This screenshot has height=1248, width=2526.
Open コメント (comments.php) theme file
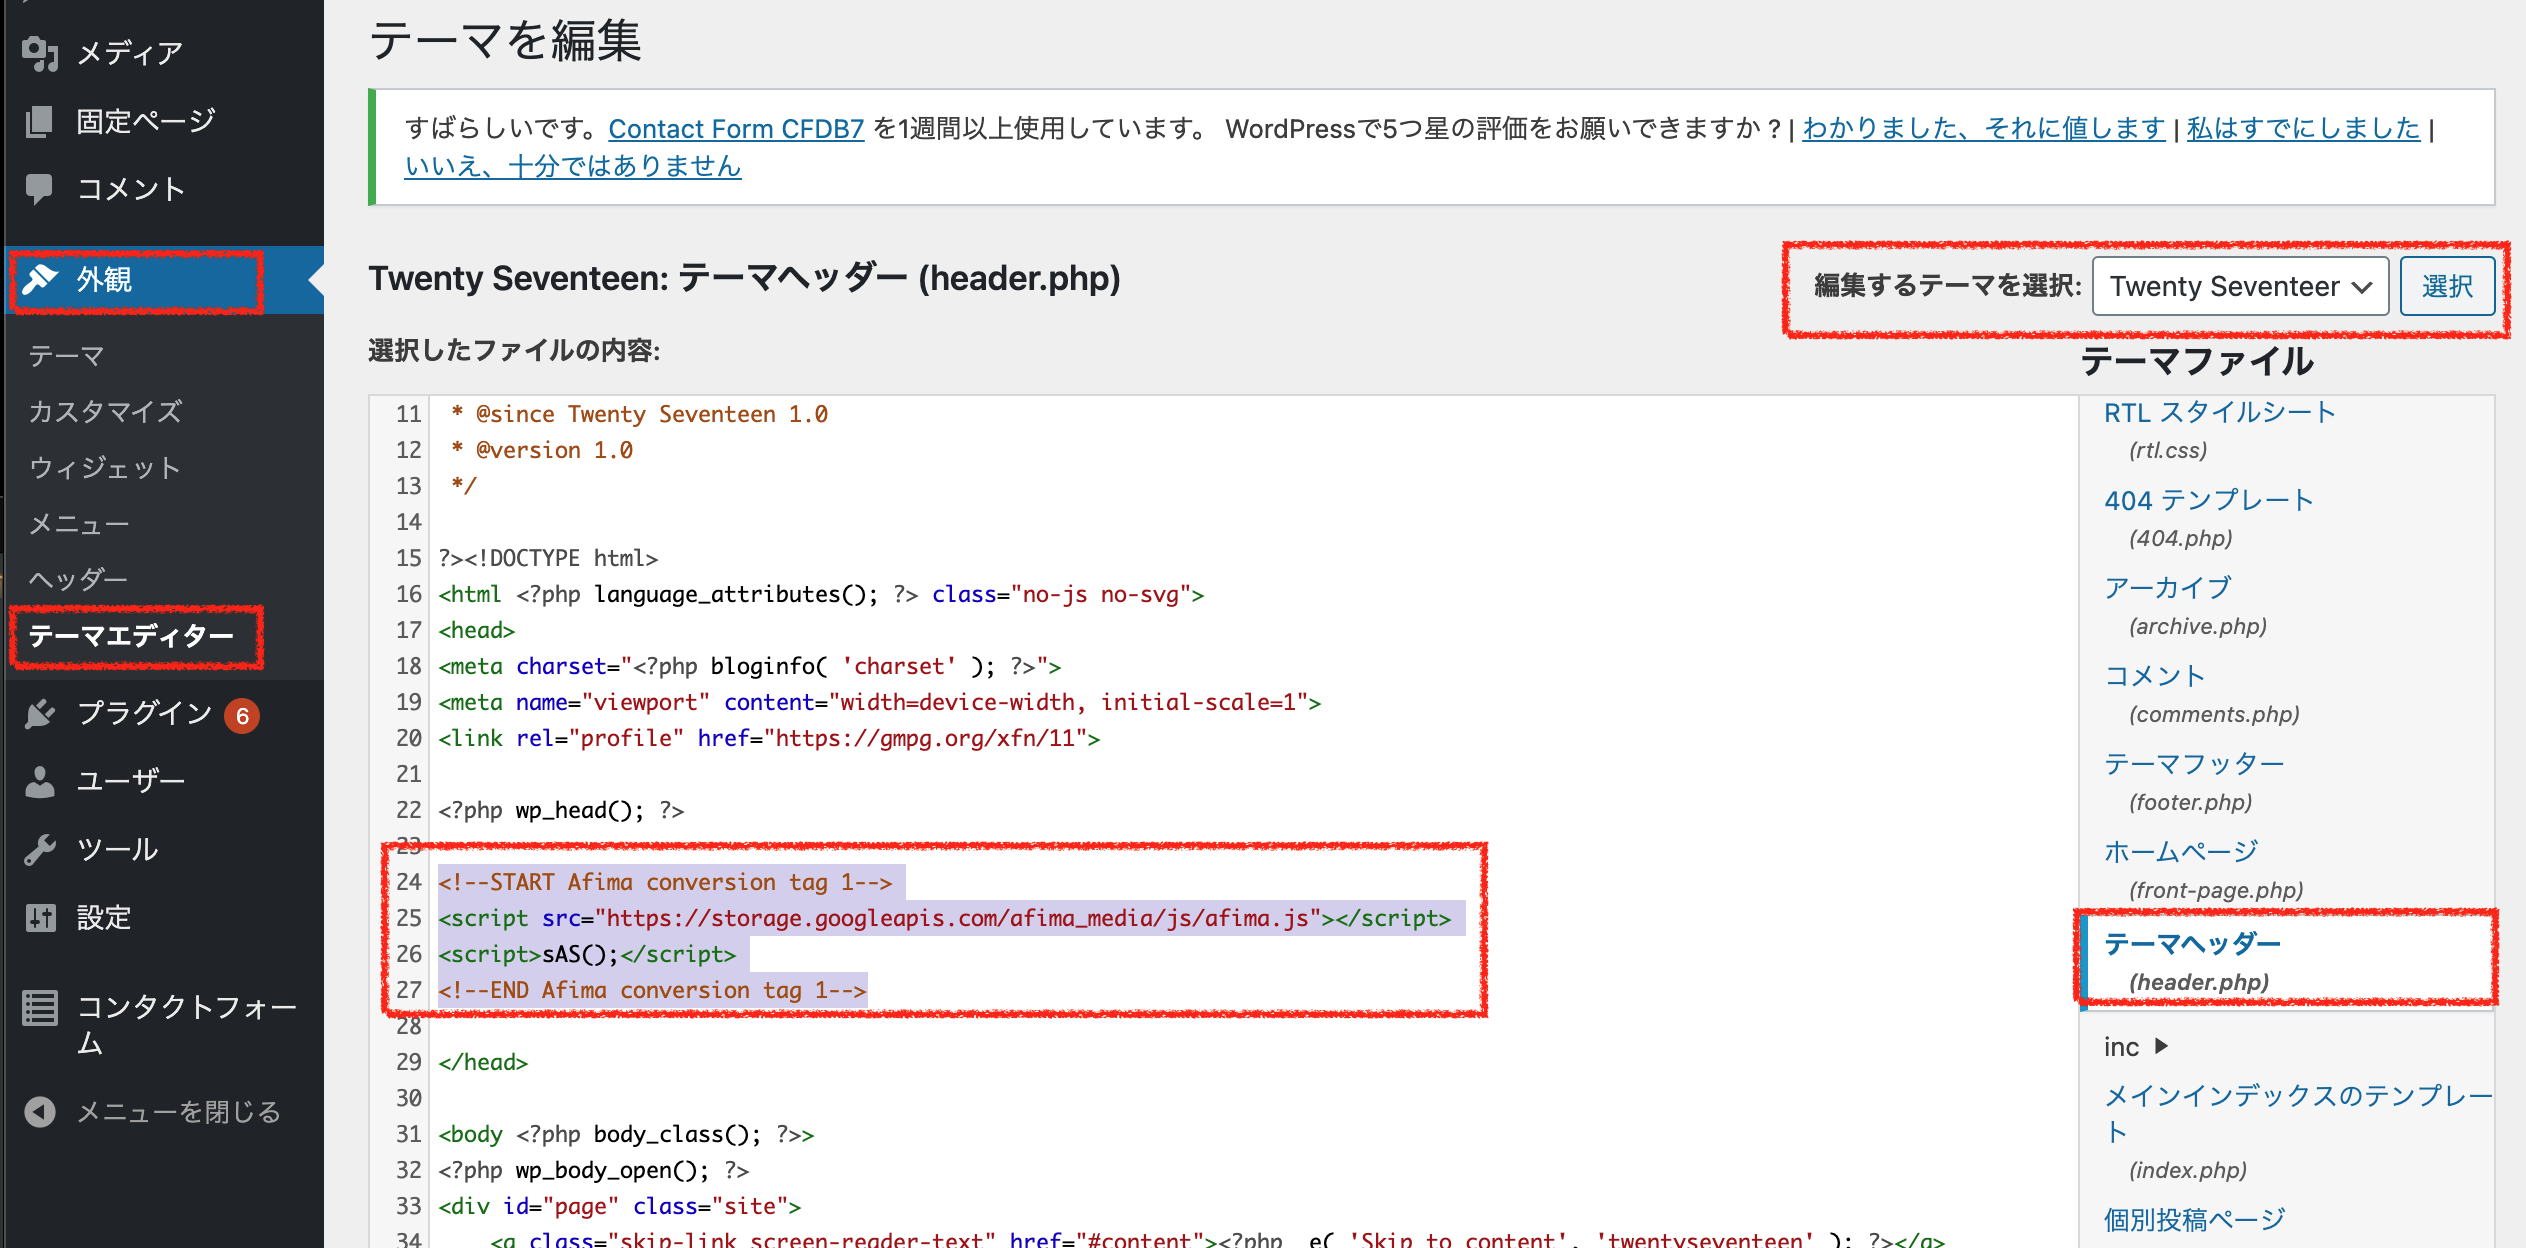2155,677
